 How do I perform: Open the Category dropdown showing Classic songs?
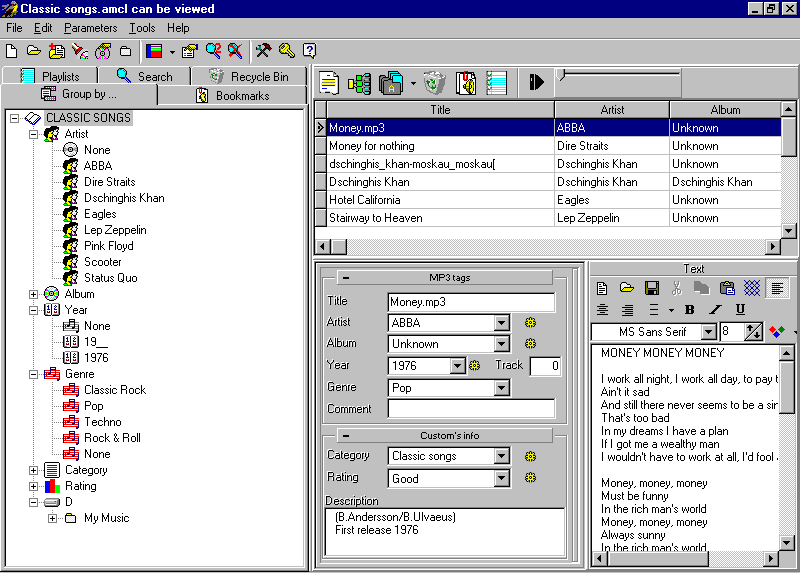click(x=502, y=456)
